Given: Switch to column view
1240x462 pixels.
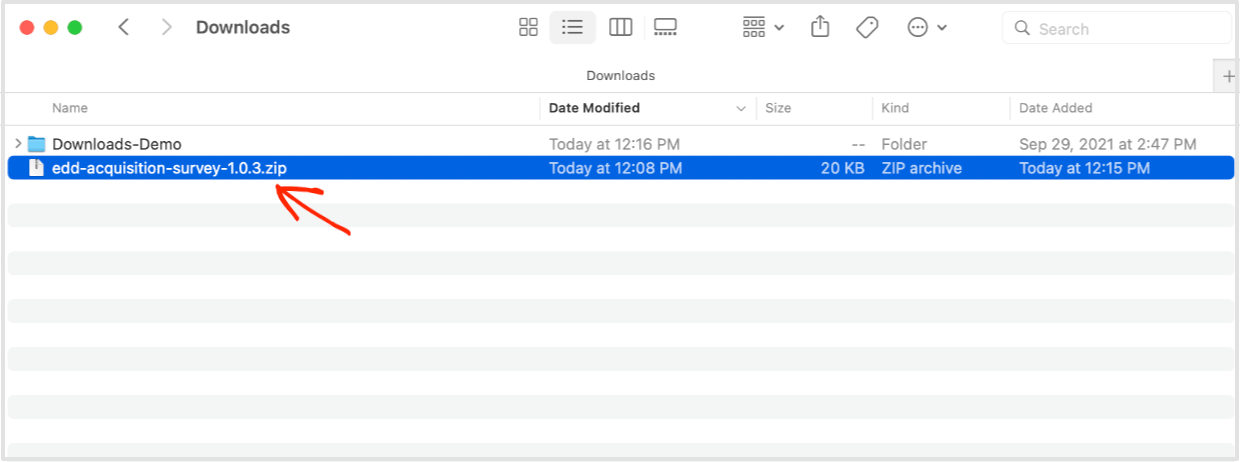Looking at the screenshot, I should [x=621, y=28].
